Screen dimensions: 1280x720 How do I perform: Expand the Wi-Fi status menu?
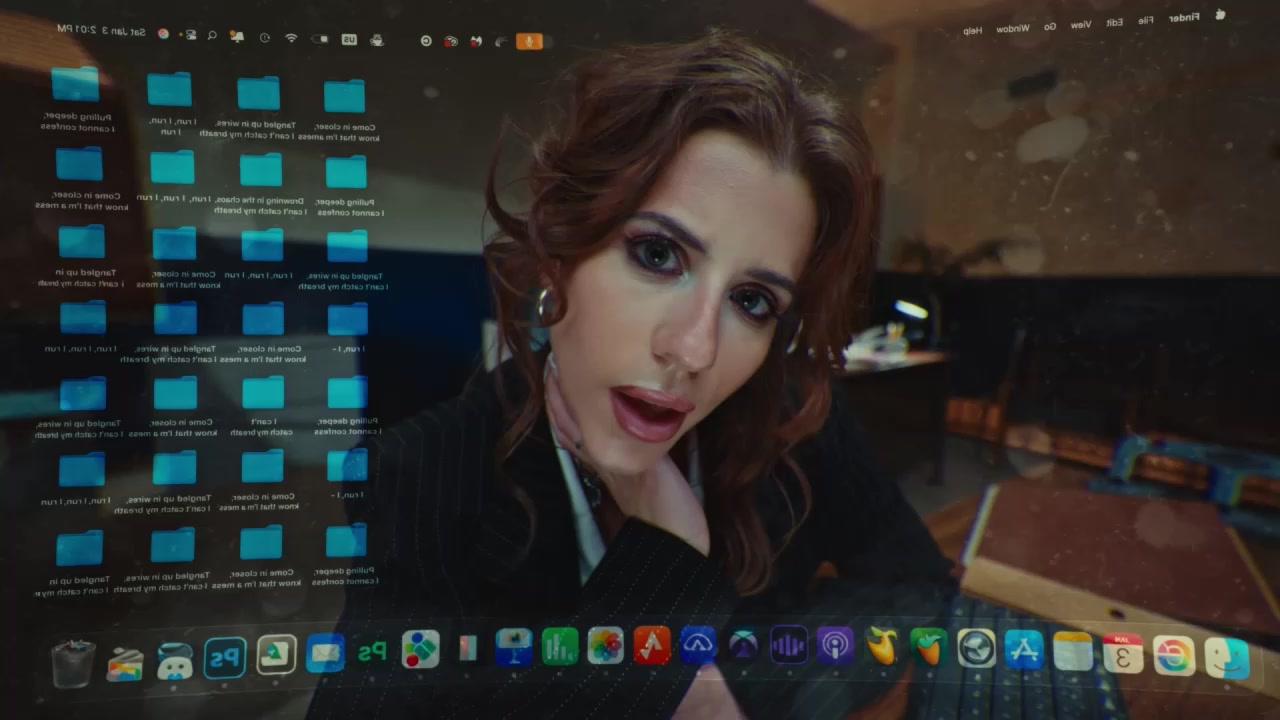[x=291, y=38]
